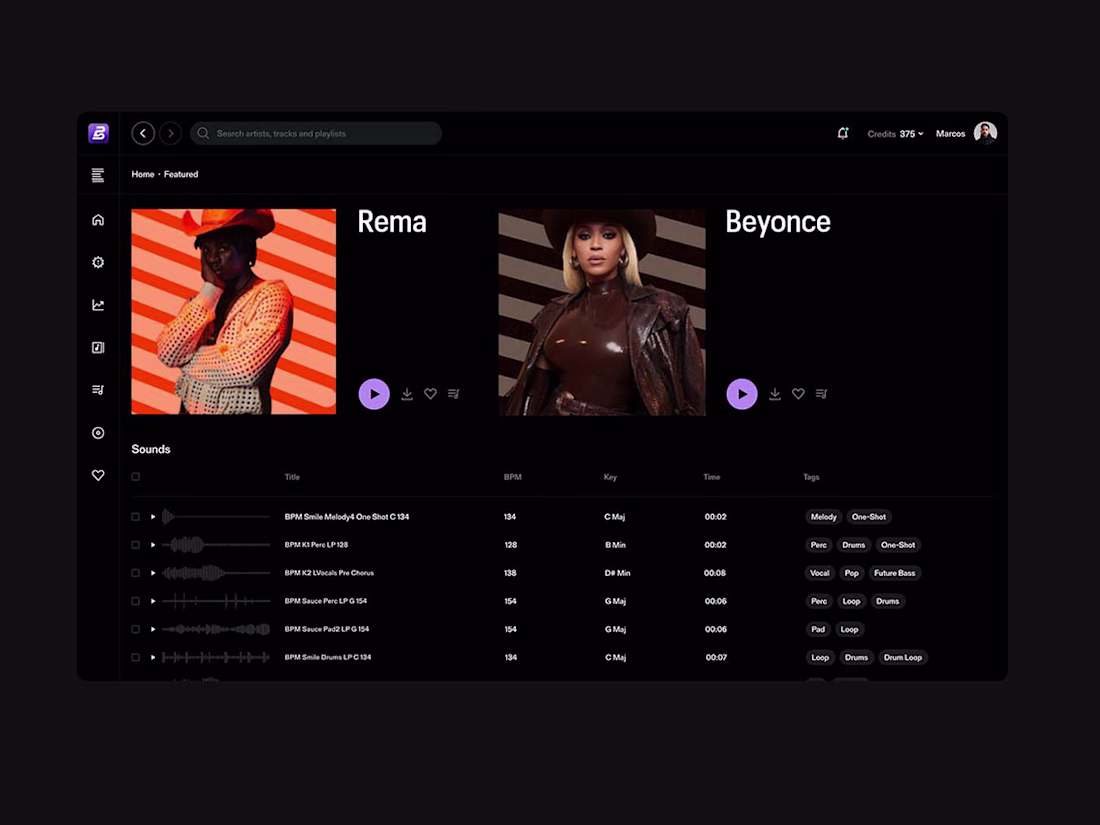Go to Home in the breadcrumb
This screenshot has width=1100, height=825.
pos(142,174)
